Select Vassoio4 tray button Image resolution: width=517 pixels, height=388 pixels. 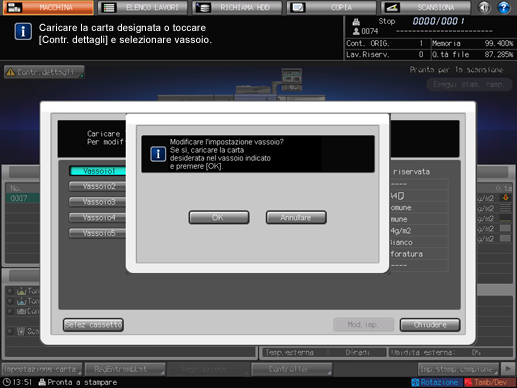(98, 218)
